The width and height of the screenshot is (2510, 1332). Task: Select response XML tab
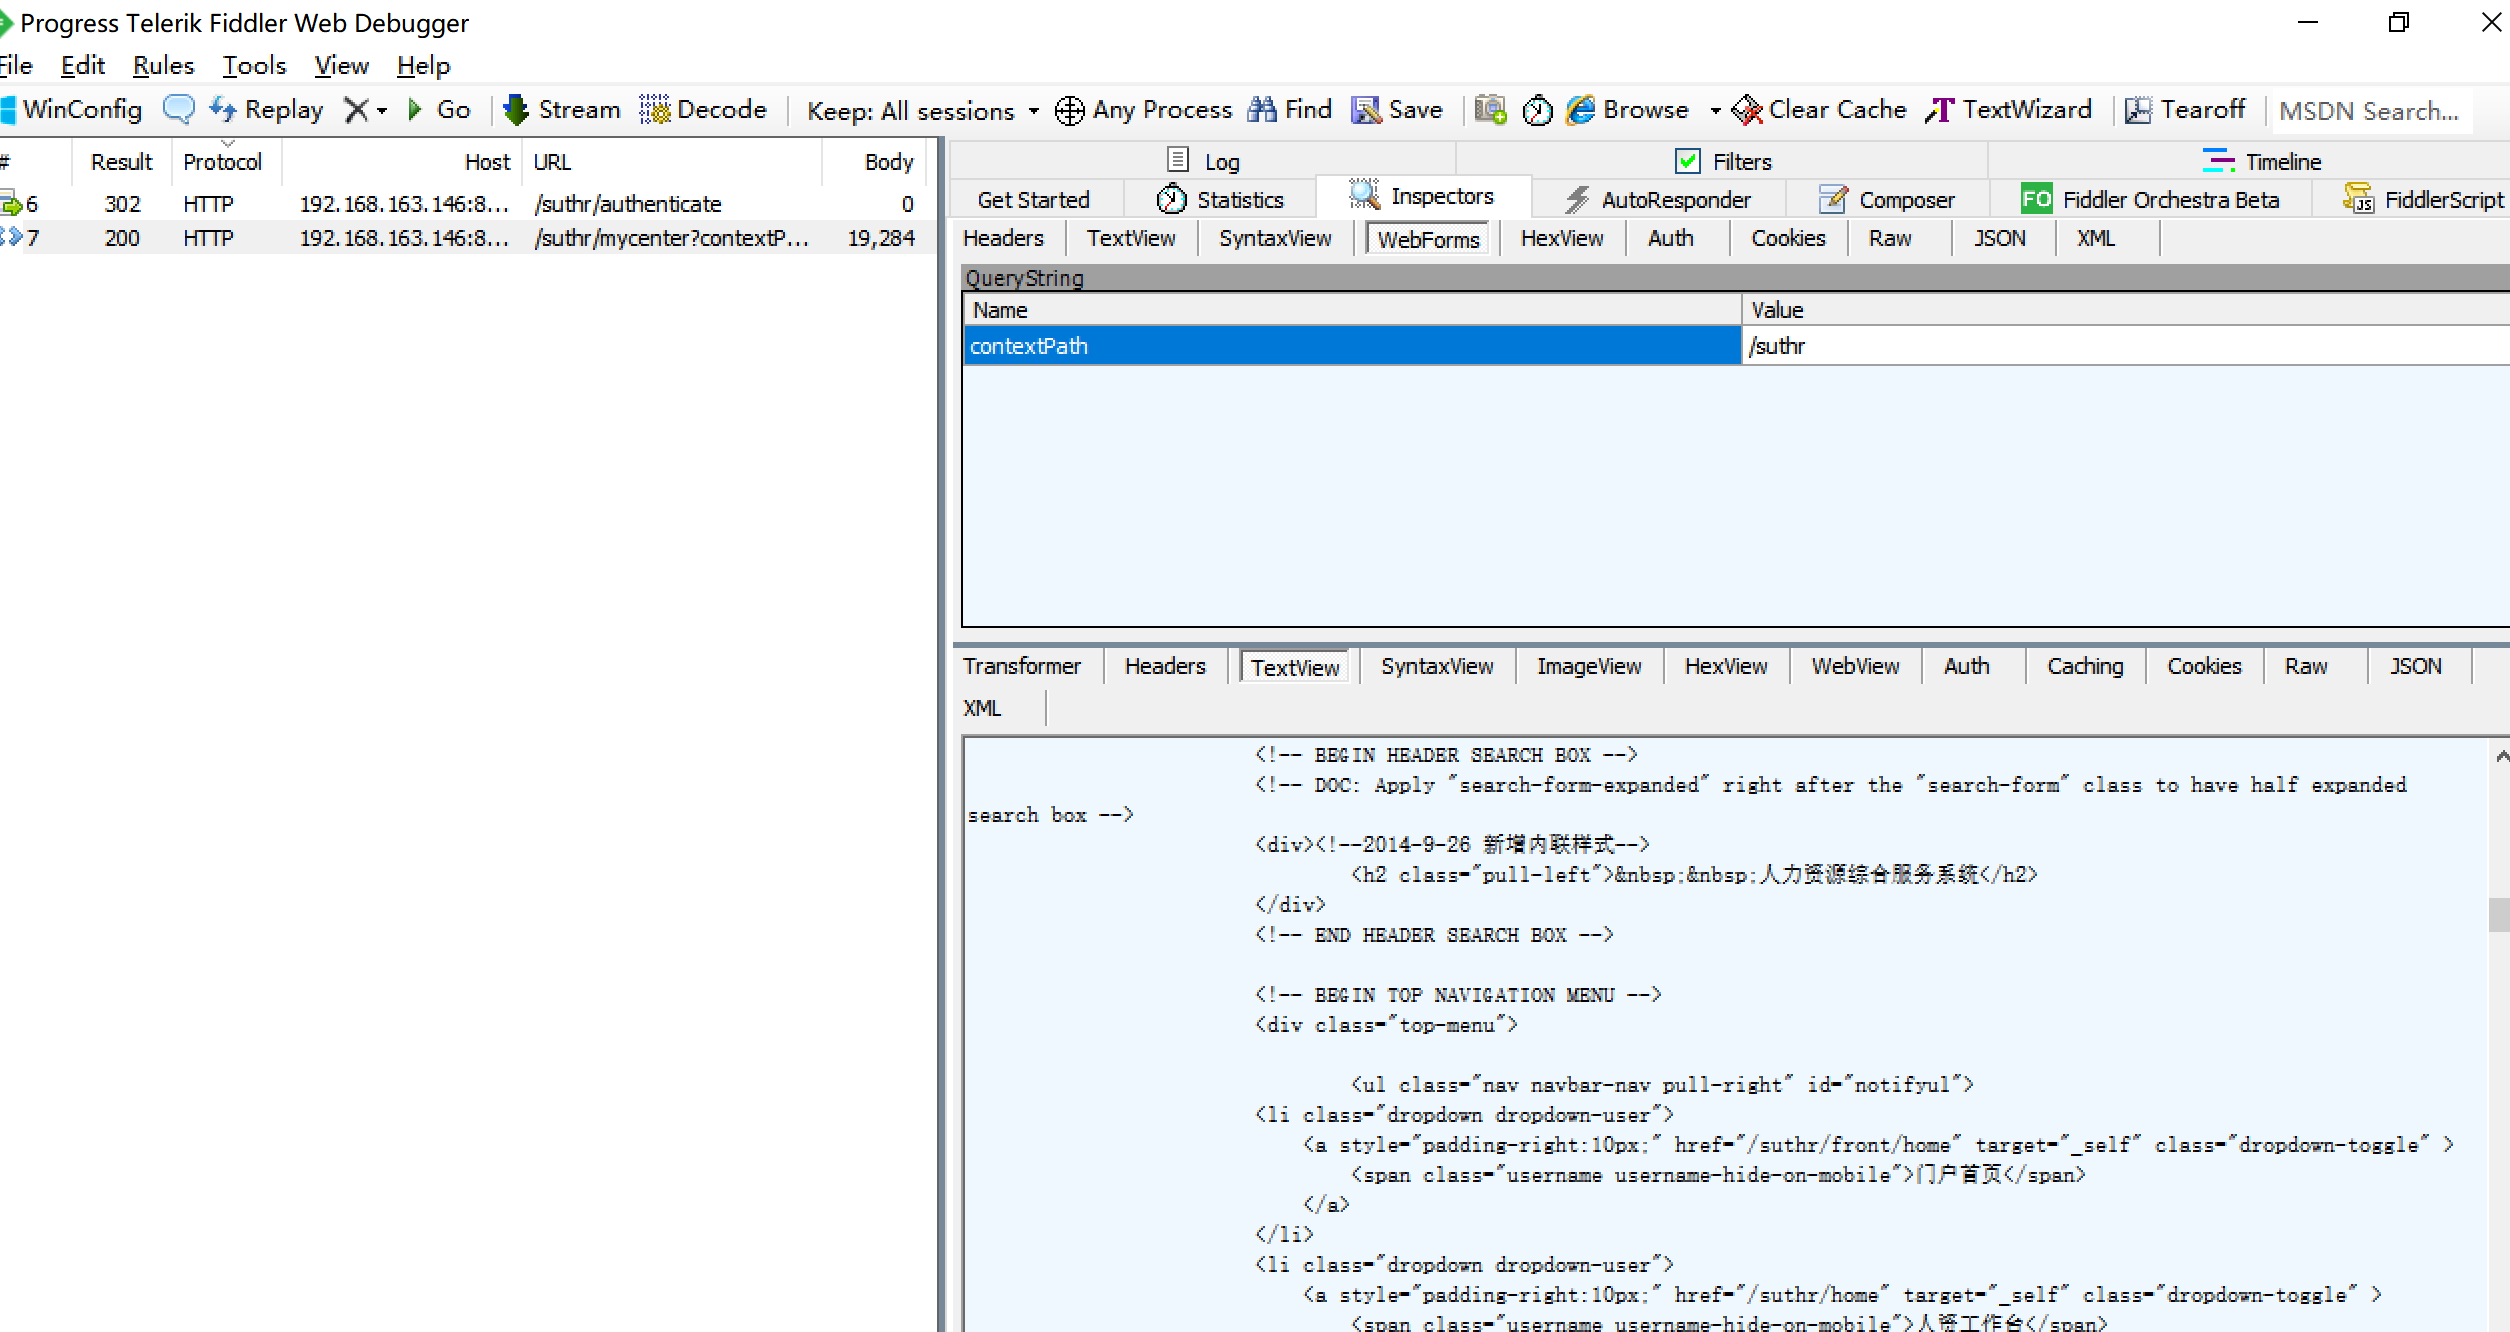coord(982,709)
